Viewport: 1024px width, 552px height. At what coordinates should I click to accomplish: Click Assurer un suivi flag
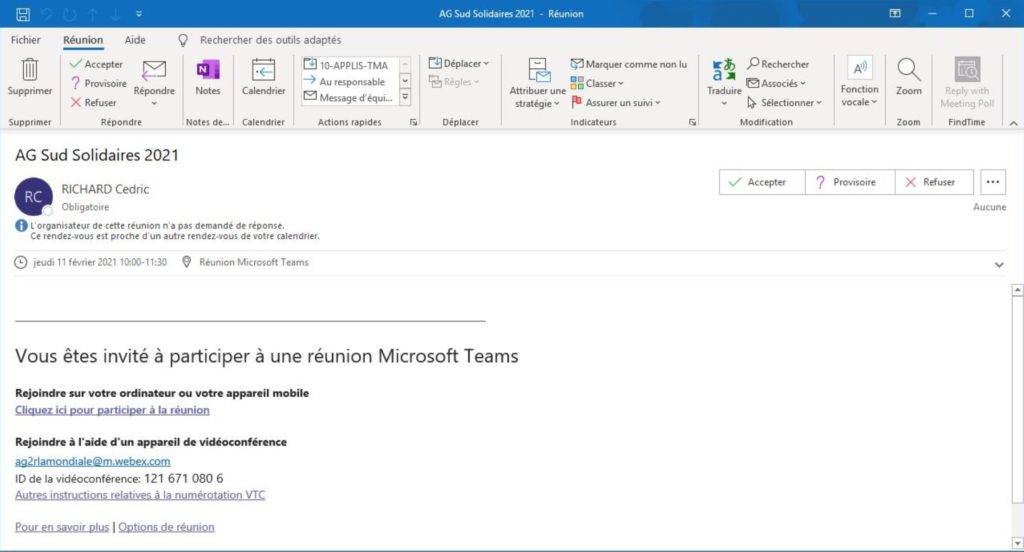616,102
